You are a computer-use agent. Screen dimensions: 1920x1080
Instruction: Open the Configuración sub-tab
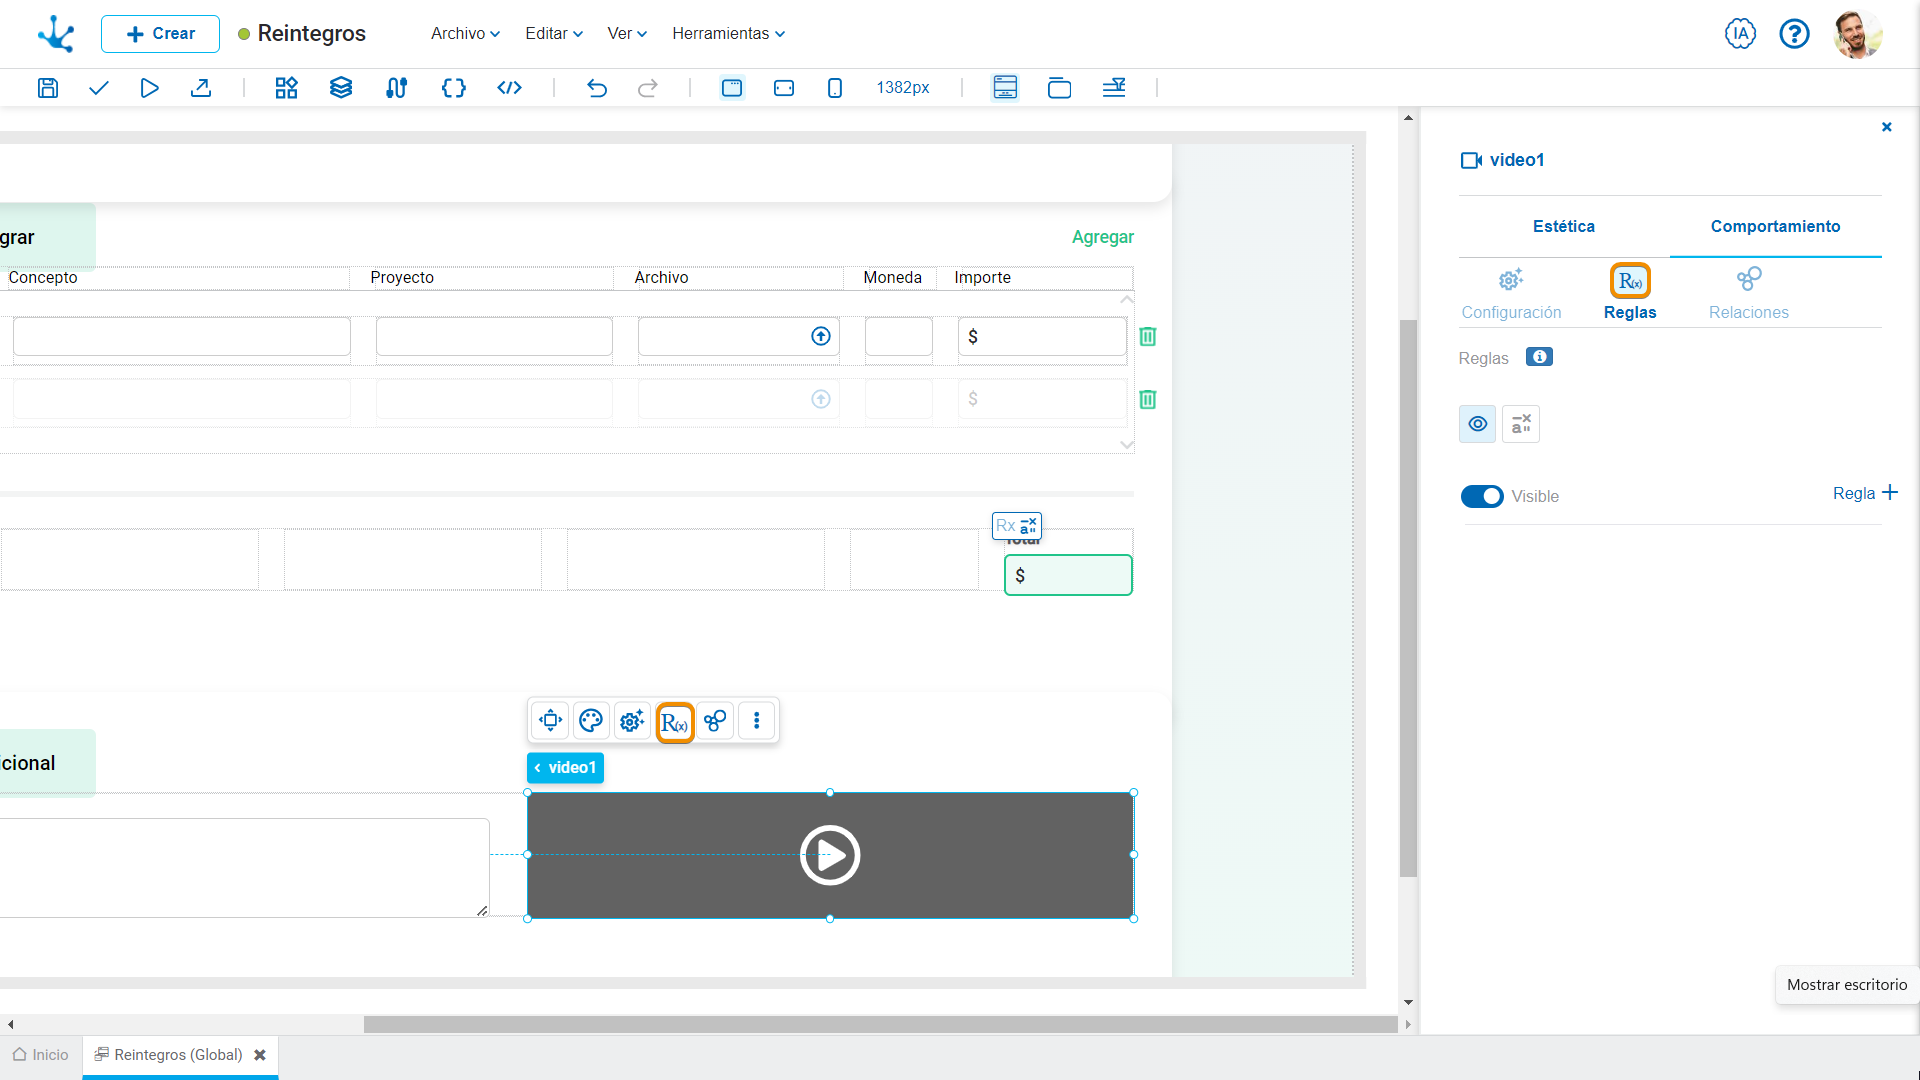click(x=1511, y=294)
